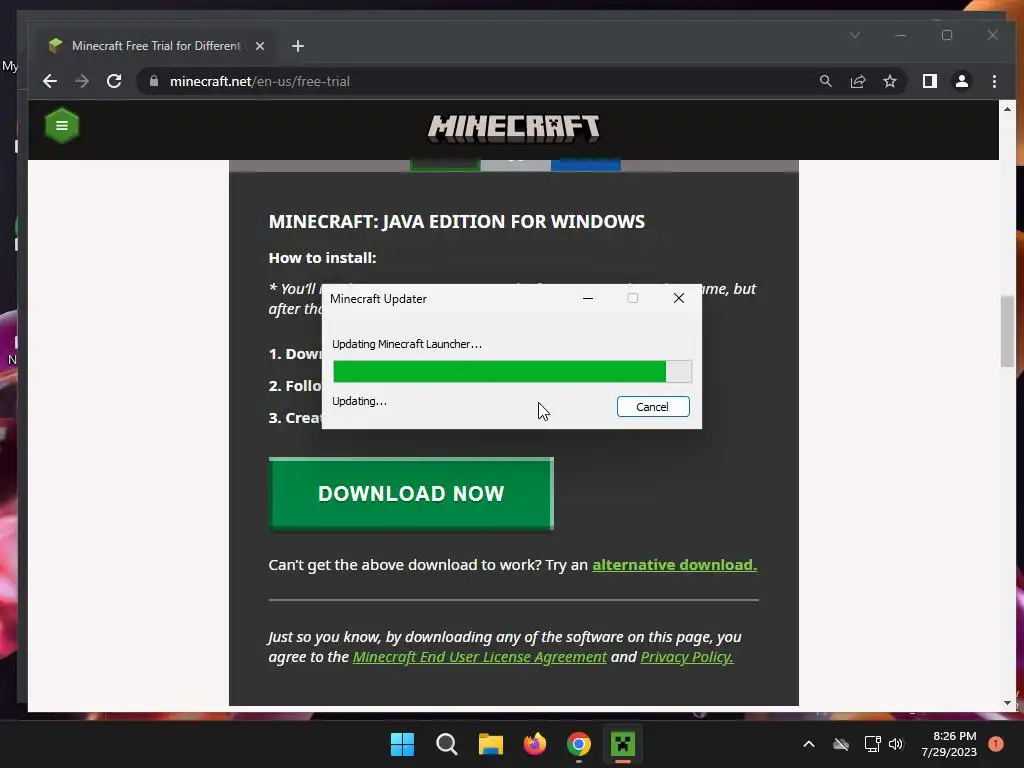Viewport: 1024px width, 768px height.
Task: Click the "How to install:" heading
Action: (x=322, y=258)
